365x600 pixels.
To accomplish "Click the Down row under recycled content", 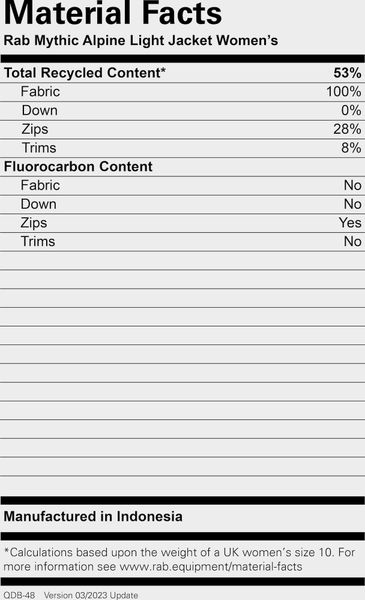I will point(182,111).
